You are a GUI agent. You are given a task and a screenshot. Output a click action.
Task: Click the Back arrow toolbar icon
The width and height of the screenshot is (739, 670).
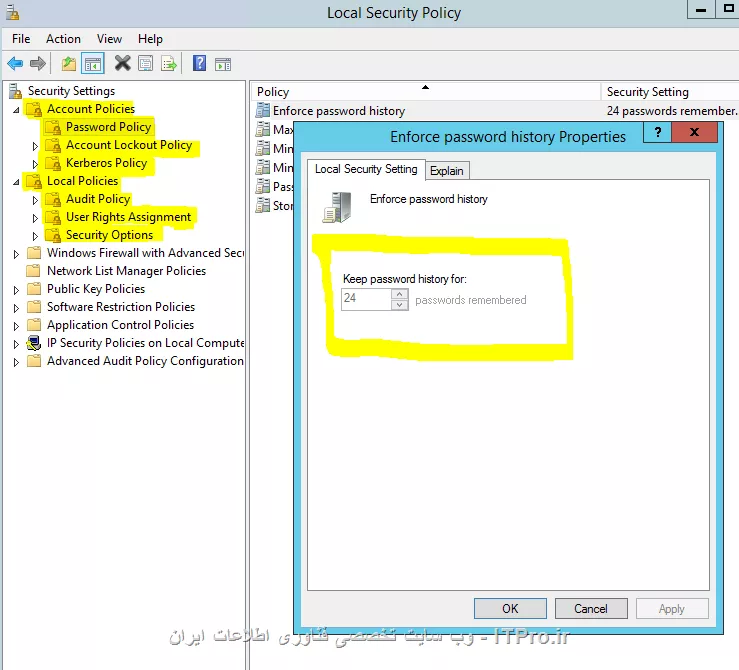[15, 64]
